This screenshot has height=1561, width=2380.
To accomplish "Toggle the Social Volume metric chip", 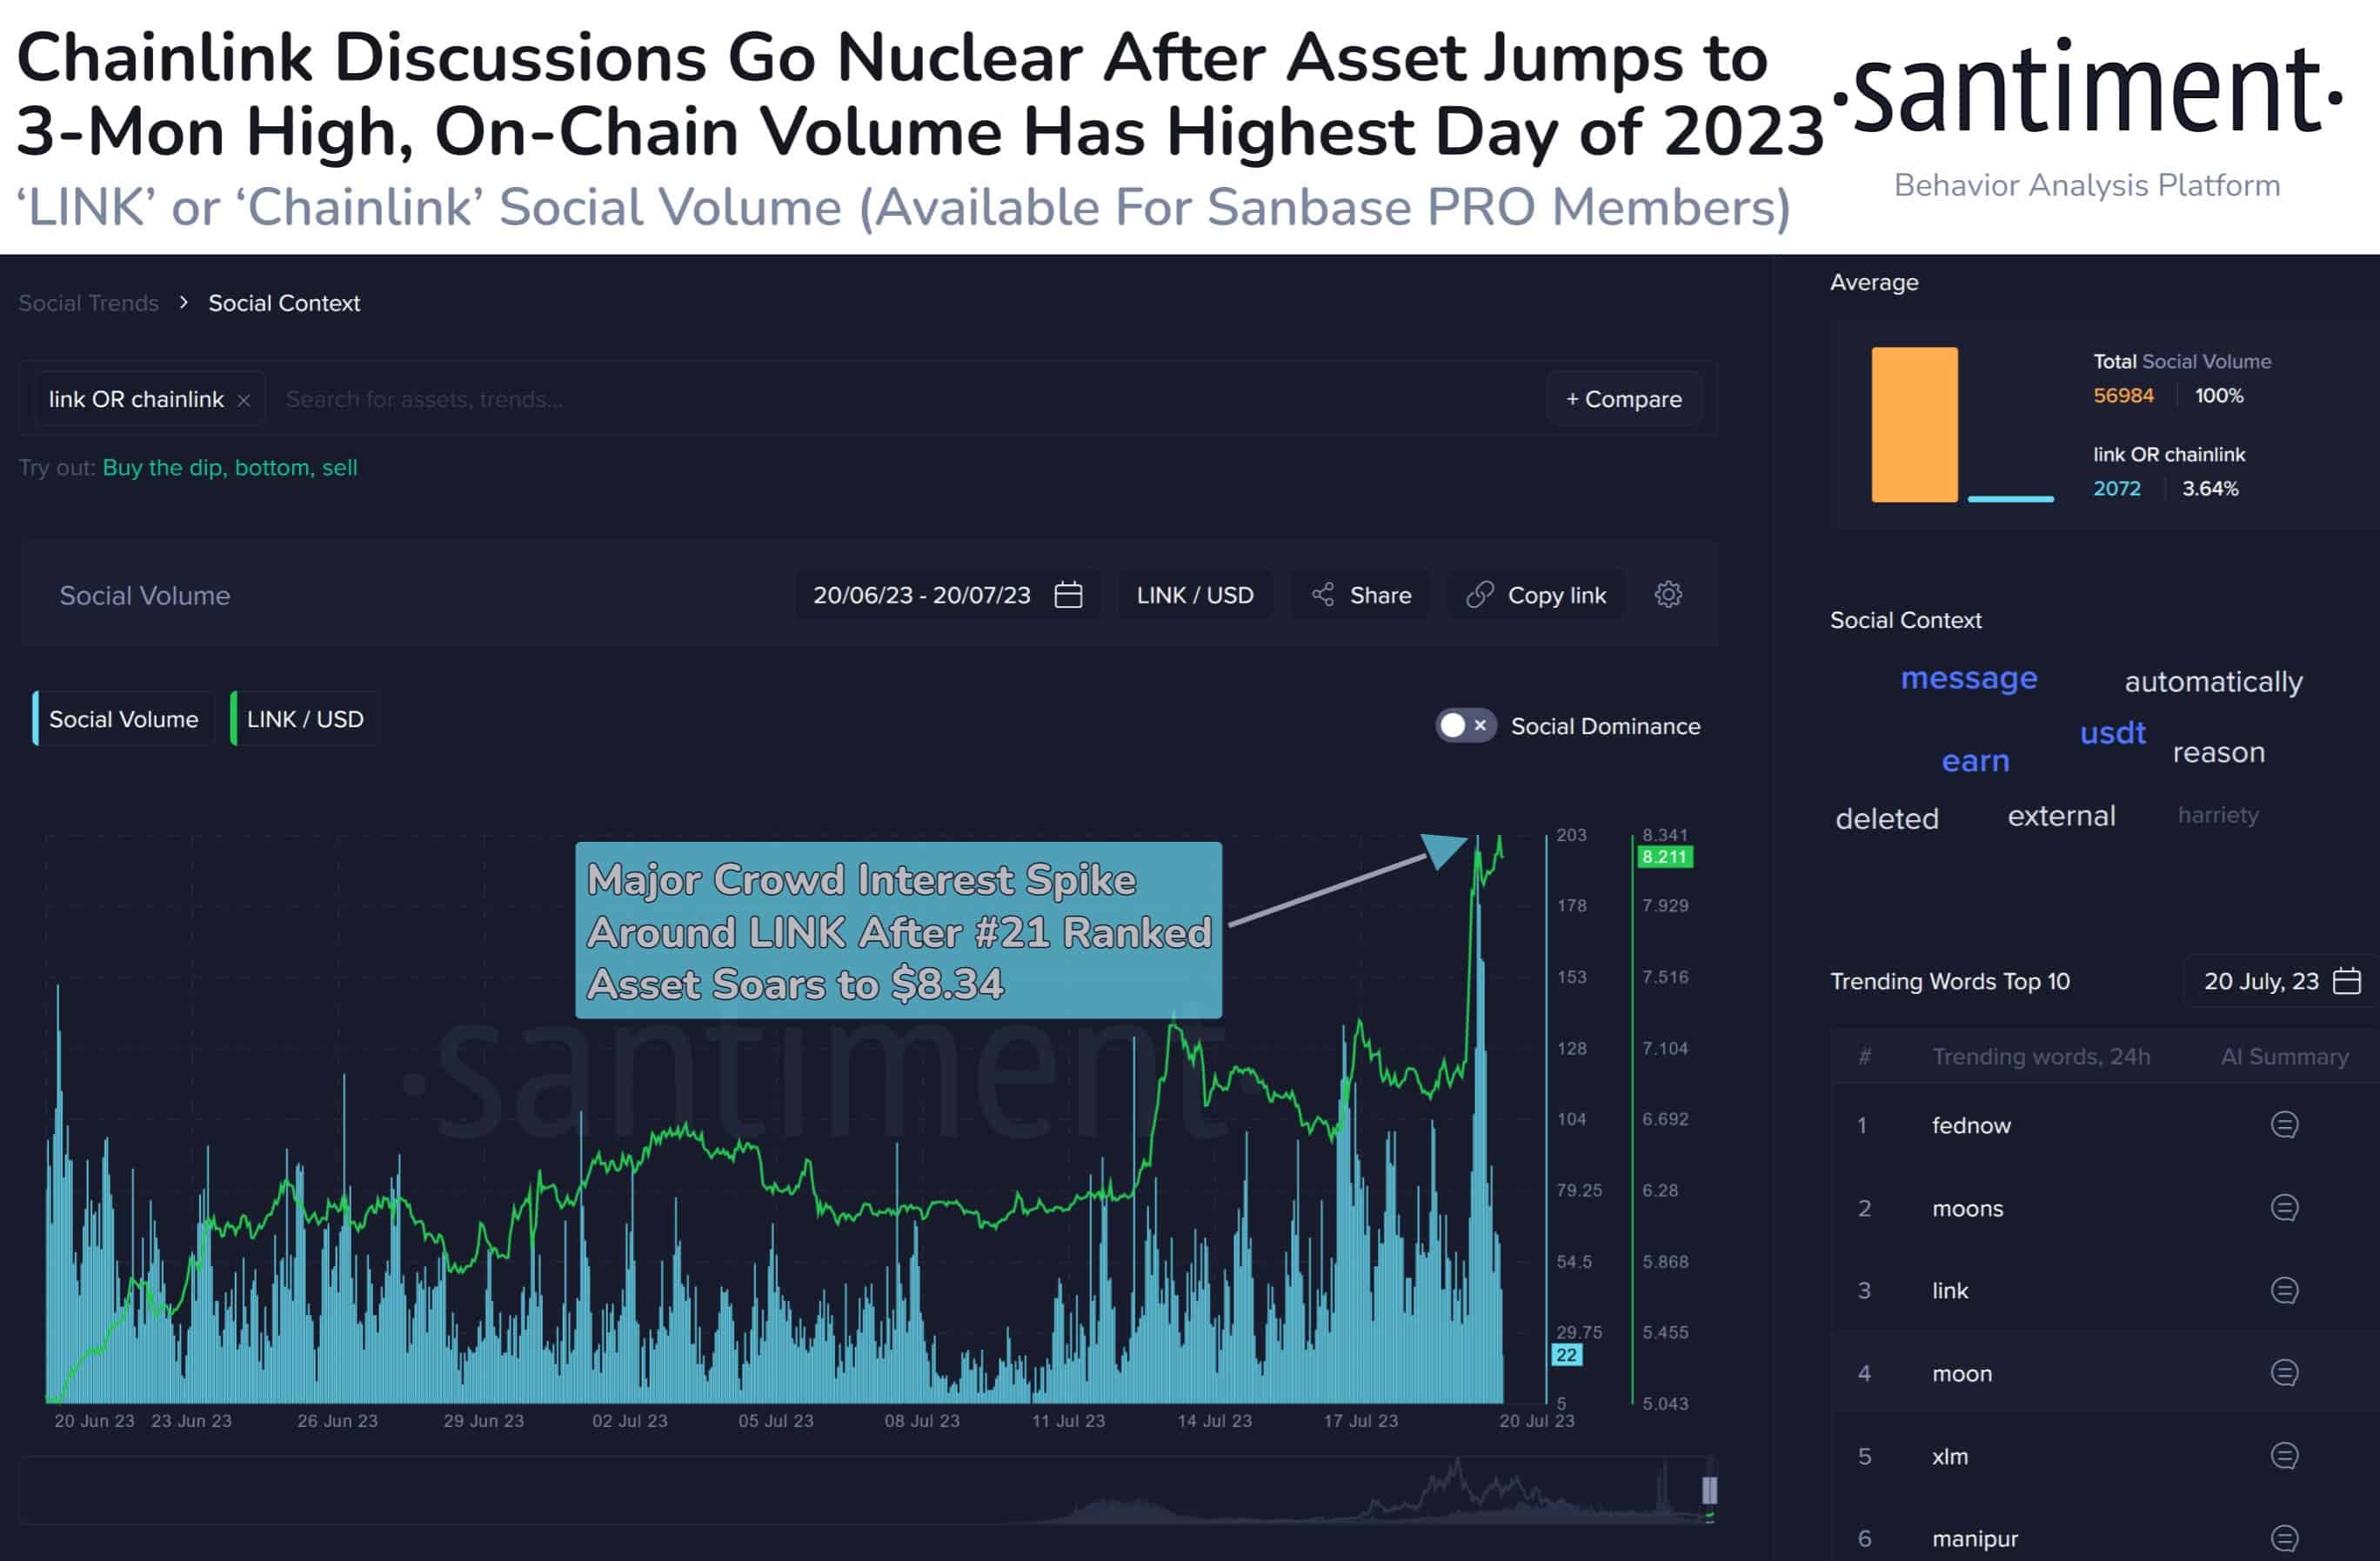I will (x=123, y=719).
